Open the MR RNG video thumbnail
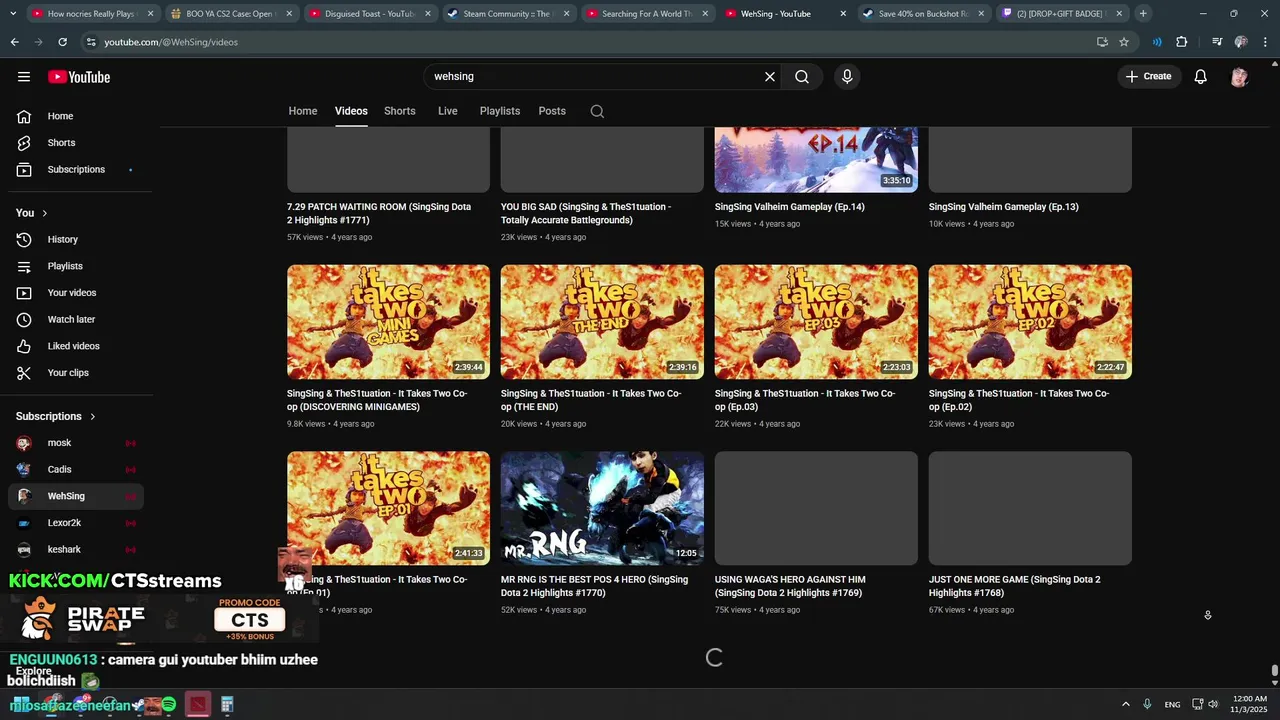This screenshot has width=1280, height=720. (602, 508)
